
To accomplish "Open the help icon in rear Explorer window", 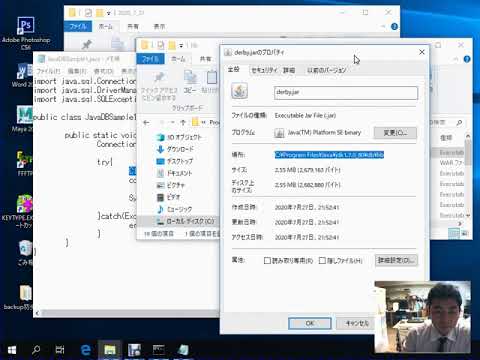I will pyautogui.click(x=394, y=26).
